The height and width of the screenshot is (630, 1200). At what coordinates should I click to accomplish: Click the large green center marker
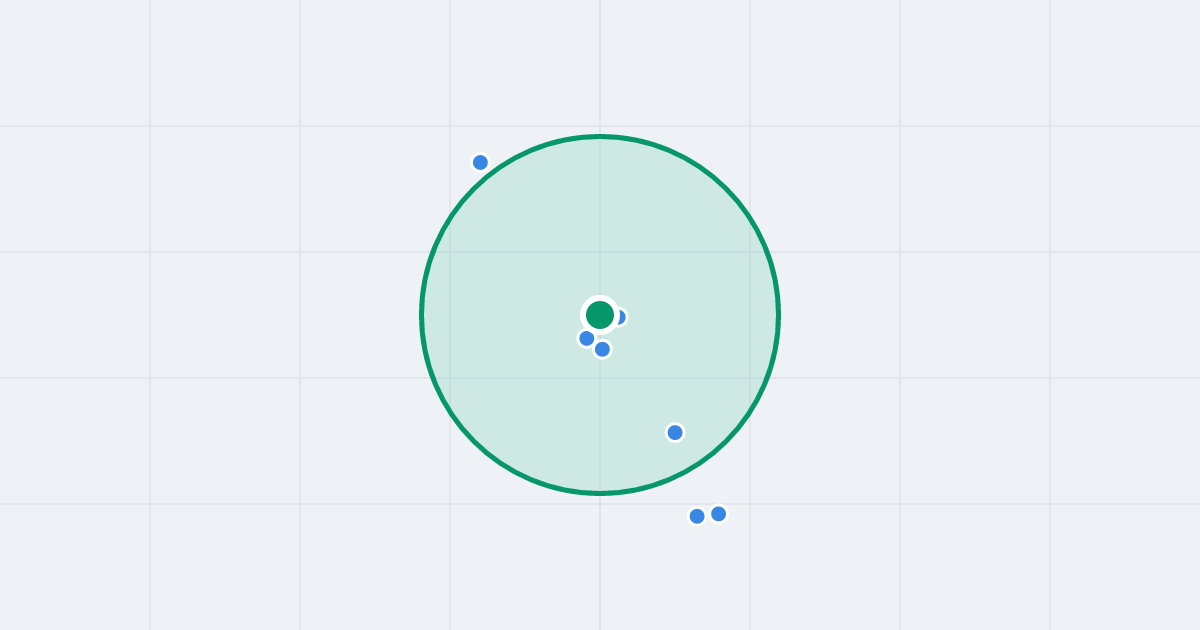click(600, 315)
